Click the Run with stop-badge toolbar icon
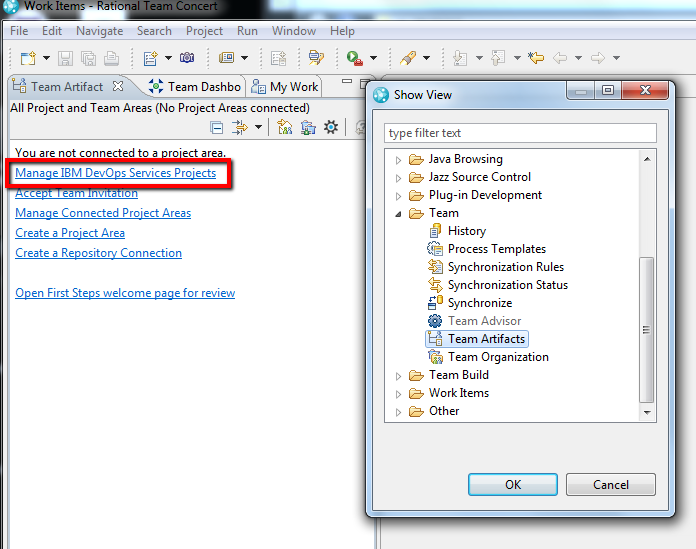The height and width of the screenshot is (549, 696). coord(355,58)
